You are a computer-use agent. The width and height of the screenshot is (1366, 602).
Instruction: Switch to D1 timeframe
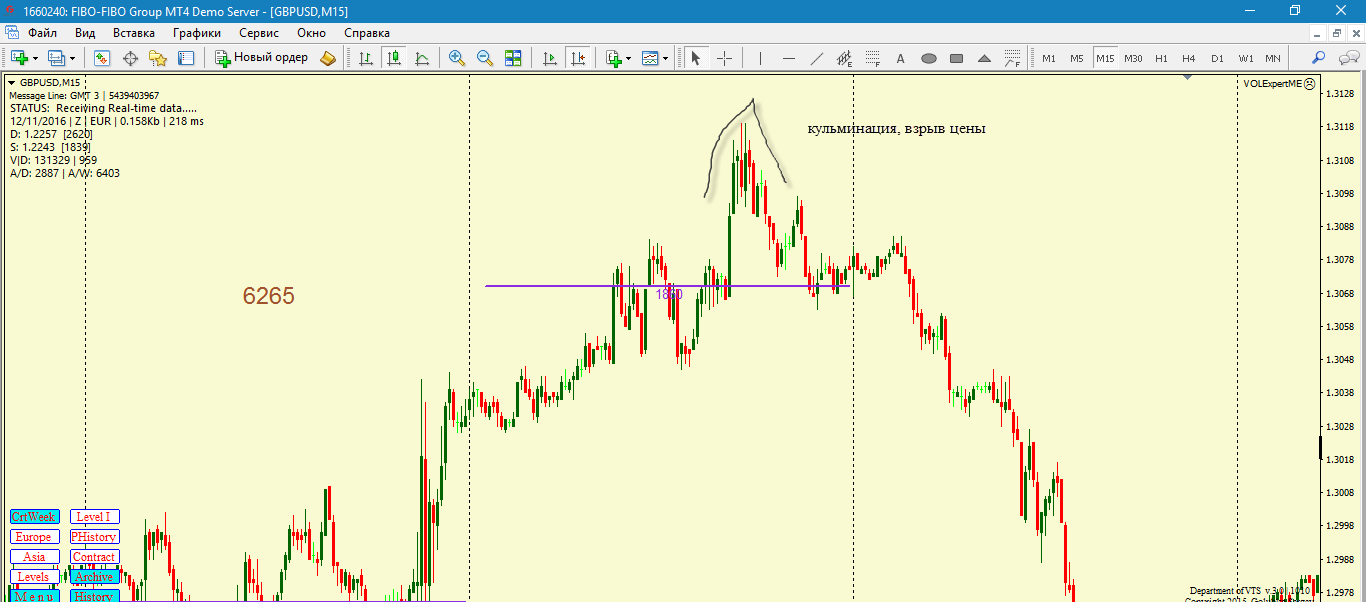pos(1217,58)
